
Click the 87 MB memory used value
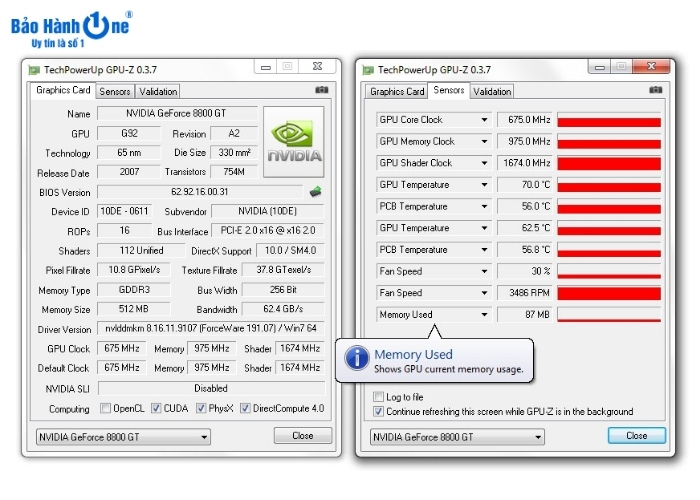pyautogui.click(x=525, y=314)
